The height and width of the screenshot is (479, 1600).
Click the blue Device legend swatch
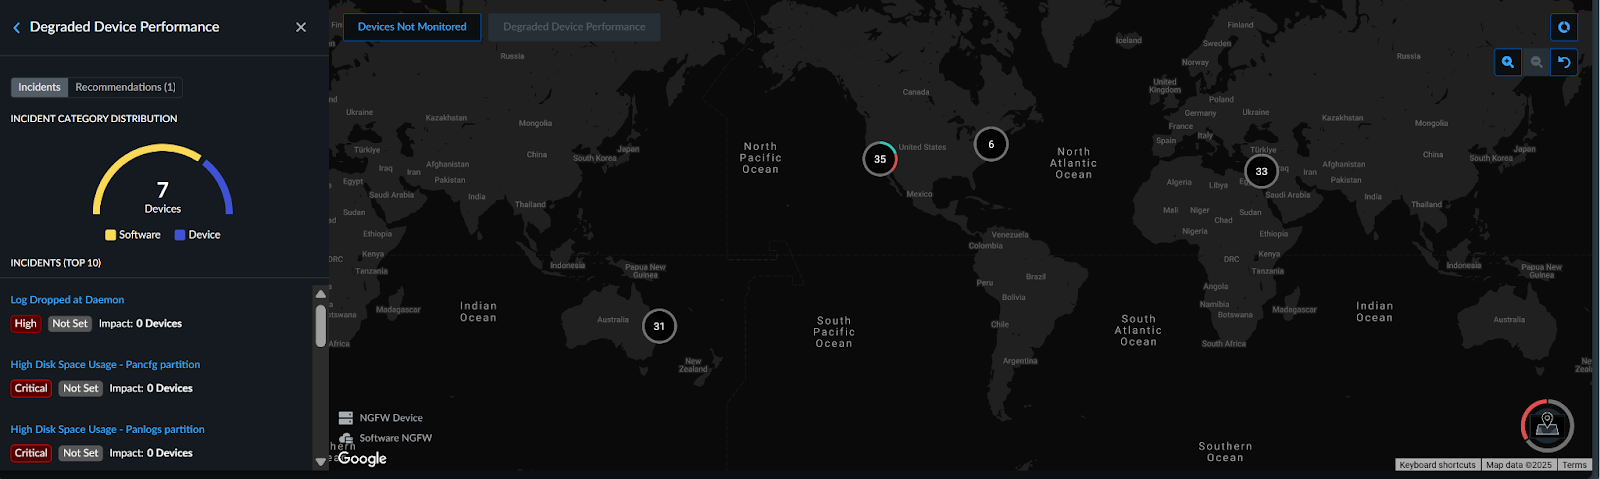click(180, 235)
